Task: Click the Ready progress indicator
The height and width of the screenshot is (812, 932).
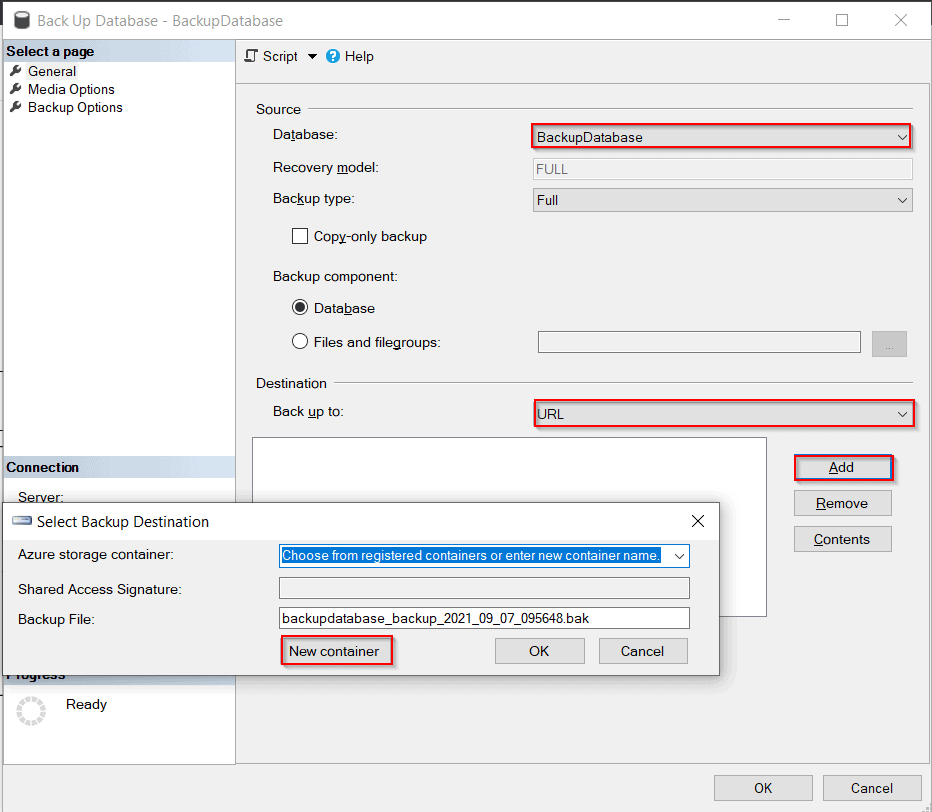Action: click(31, 711)
